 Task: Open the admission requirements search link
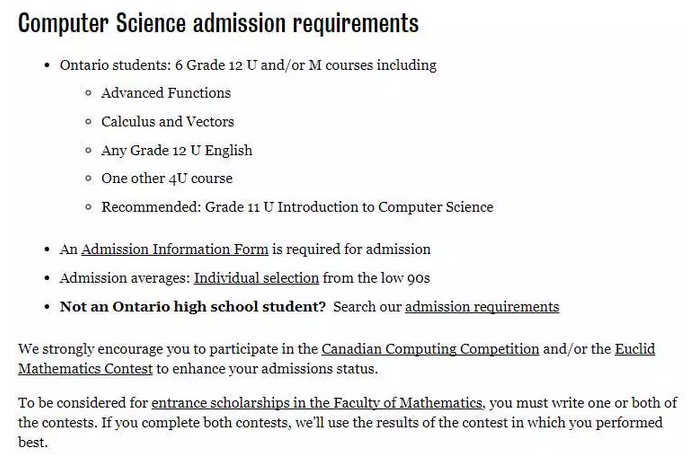click(x=481, y=307)
